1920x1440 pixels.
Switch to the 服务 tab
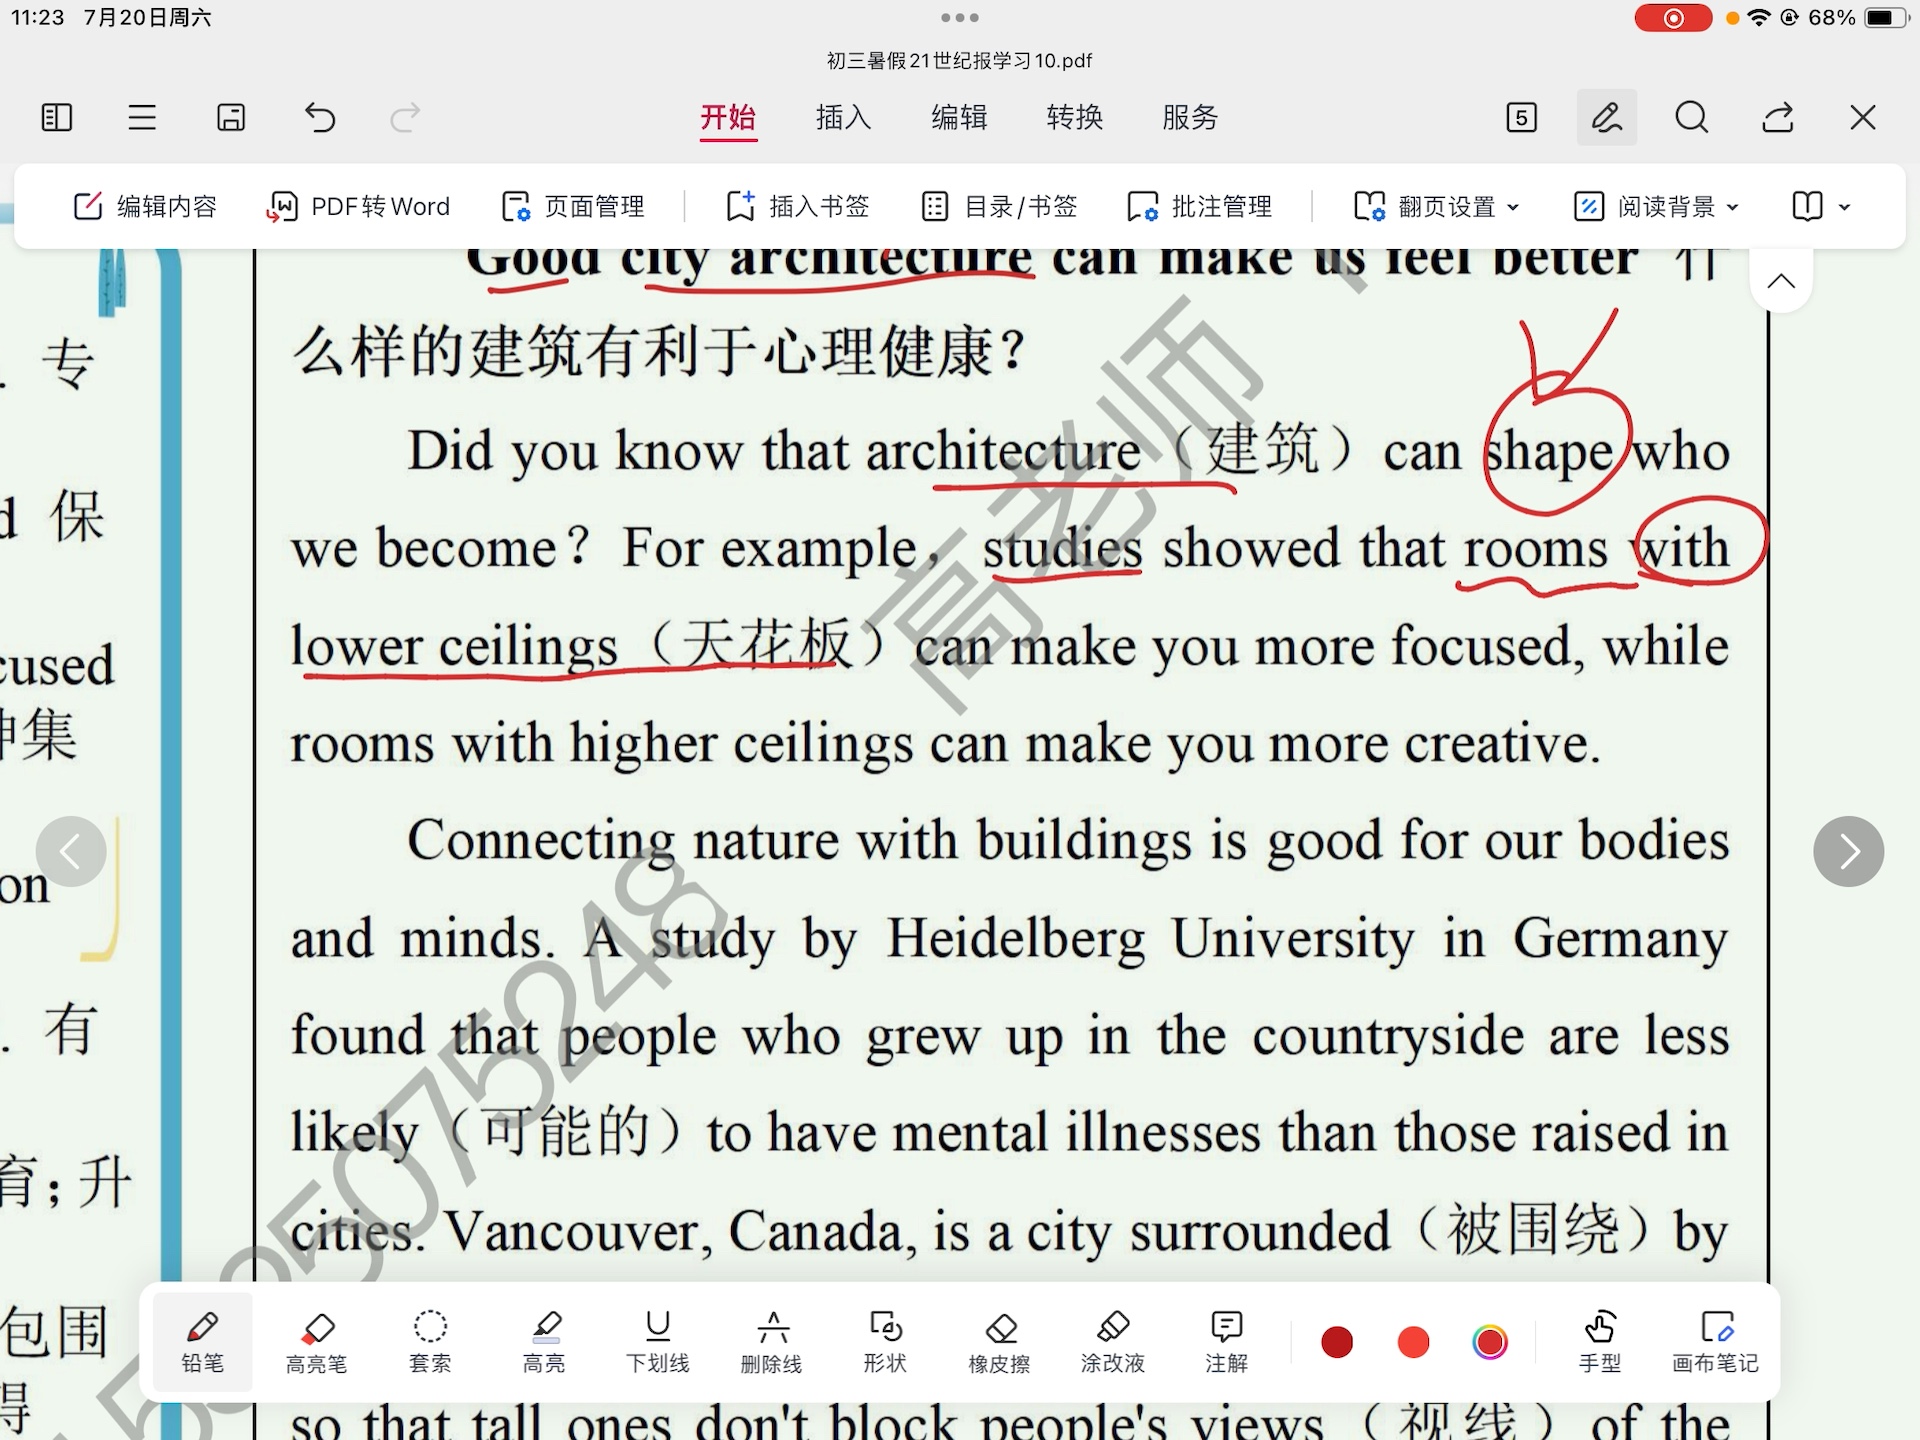1190,118
